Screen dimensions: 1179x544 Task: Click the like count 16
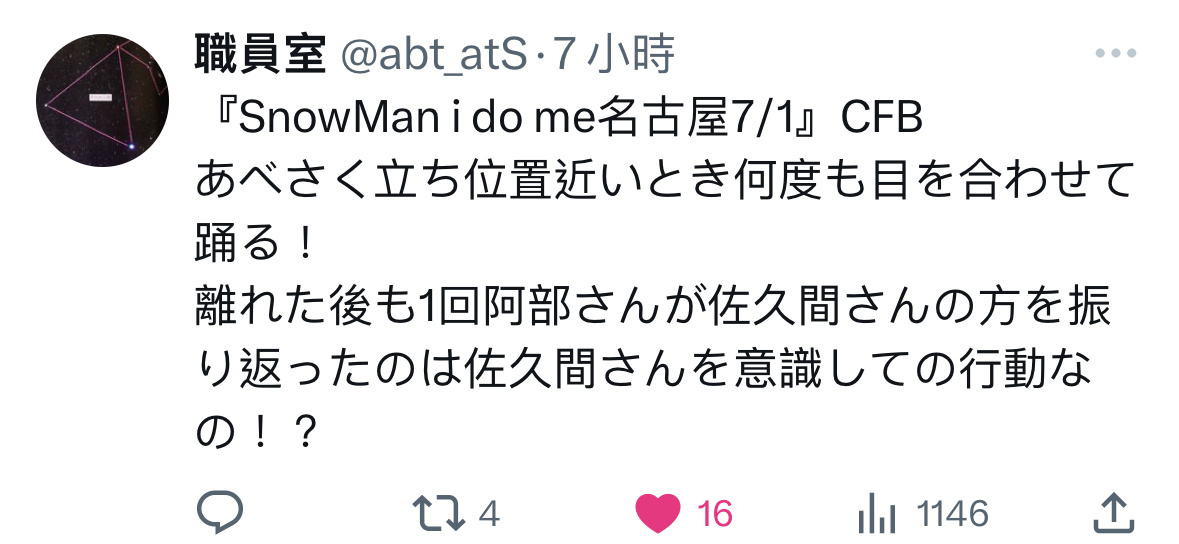[714, 515]
